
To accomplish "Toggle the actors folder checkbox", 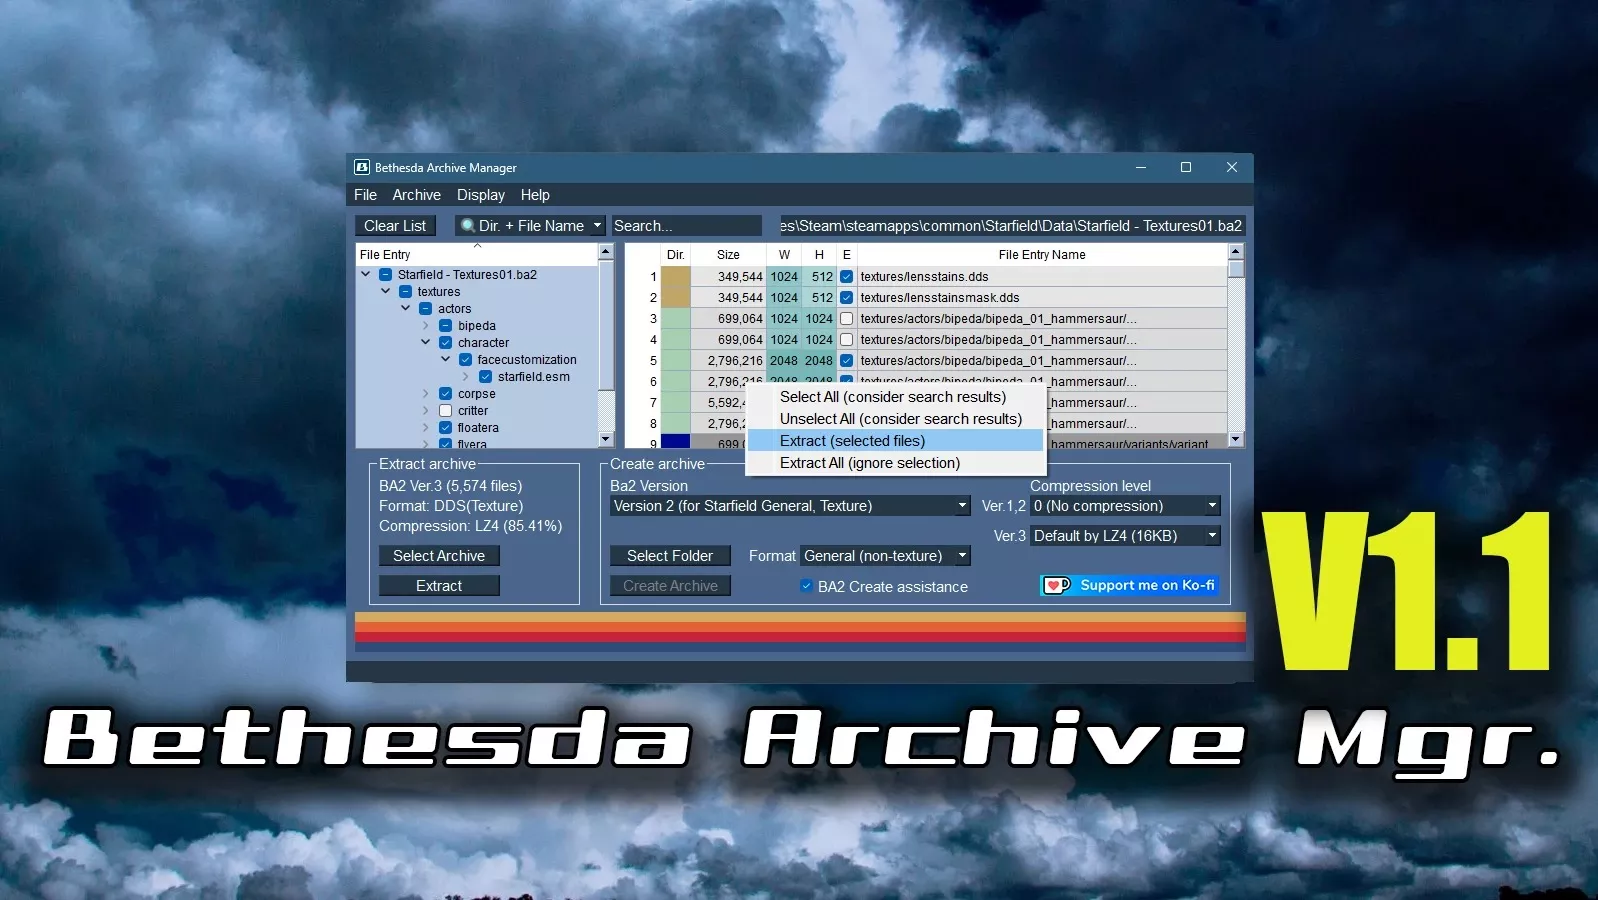I will [x=425, y=309].
